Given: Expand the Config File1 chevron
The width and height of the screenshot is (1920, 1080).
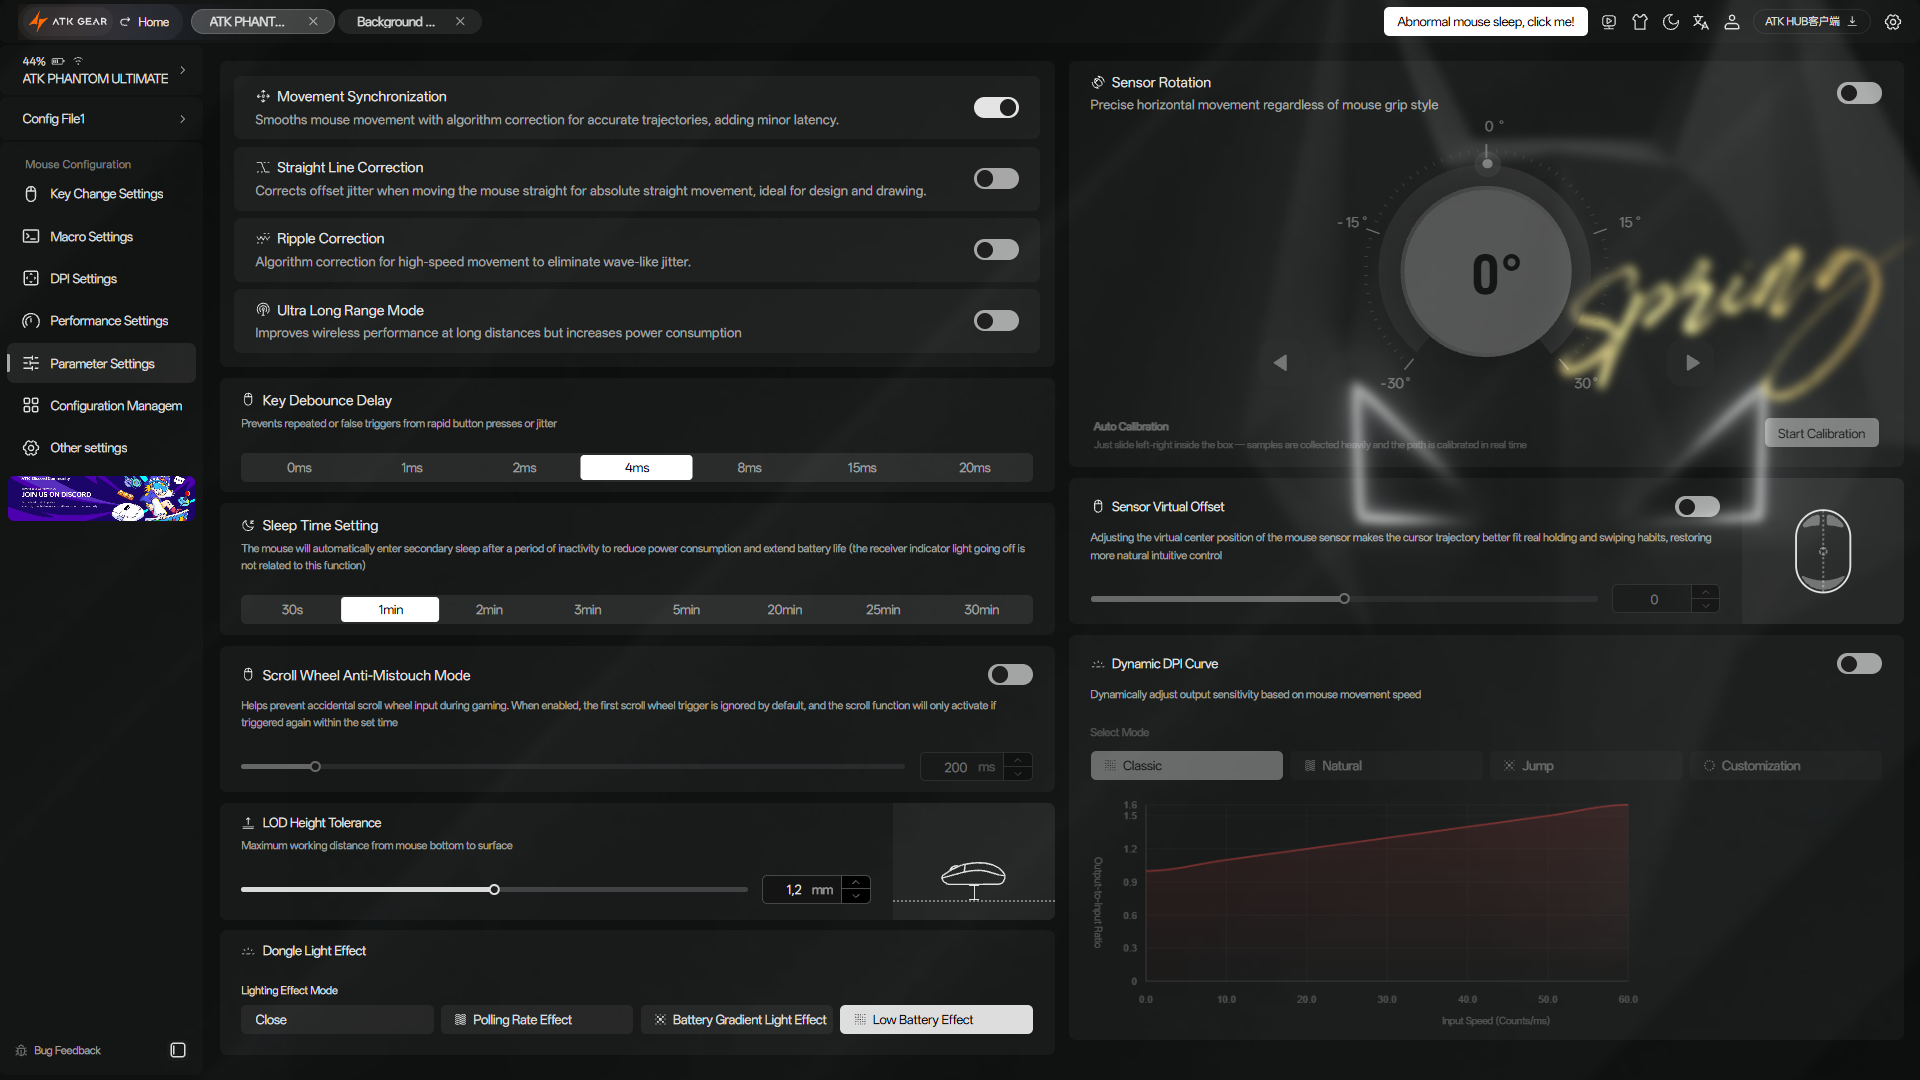Looking at the screenshot, I should pyautogui.click(x=183, y=119).
